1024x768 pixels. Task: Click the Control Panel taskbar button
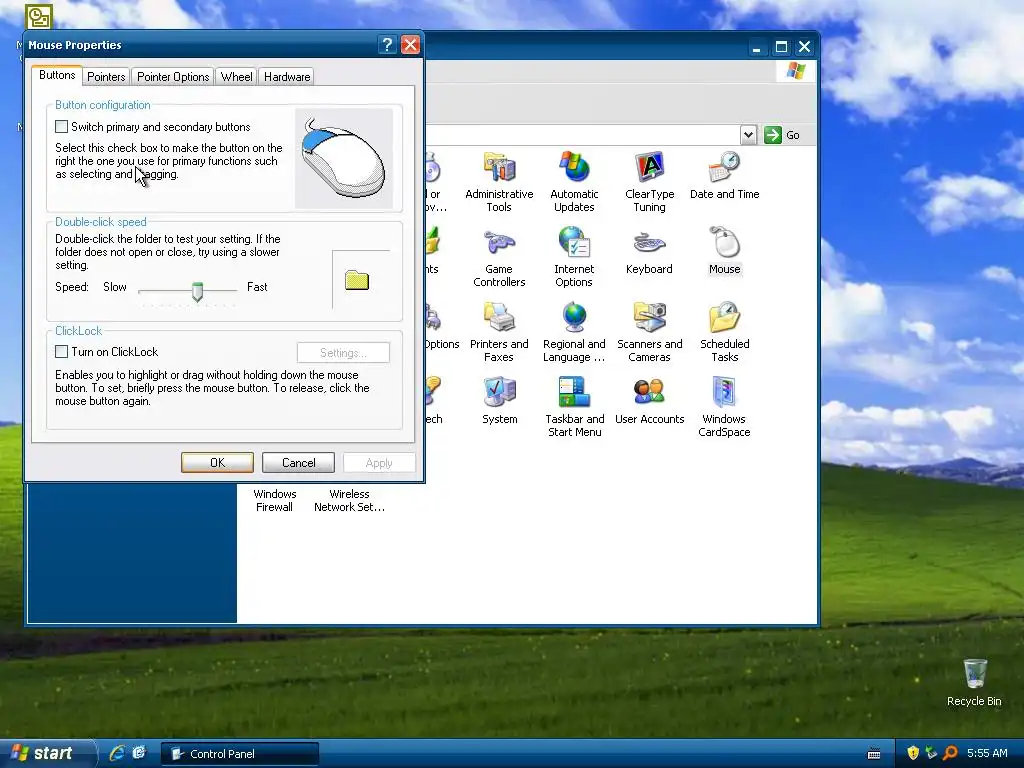tap(240, 754)
